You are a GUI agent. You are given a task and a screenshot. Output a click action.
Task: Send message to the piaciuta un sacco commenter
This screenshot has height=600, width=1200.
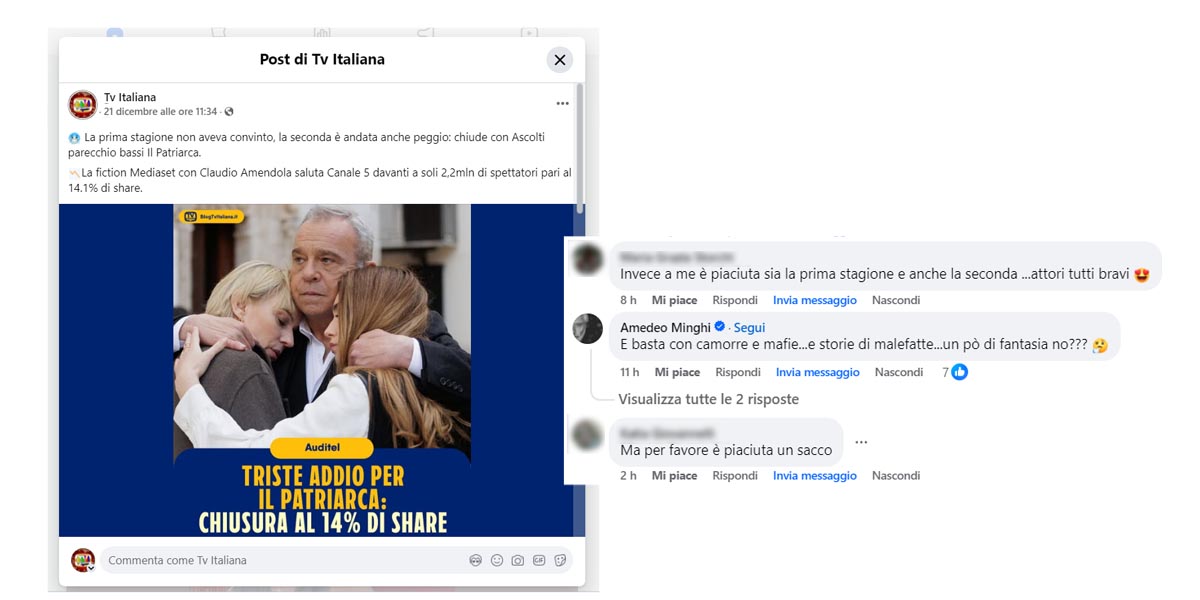coord(815,476)
